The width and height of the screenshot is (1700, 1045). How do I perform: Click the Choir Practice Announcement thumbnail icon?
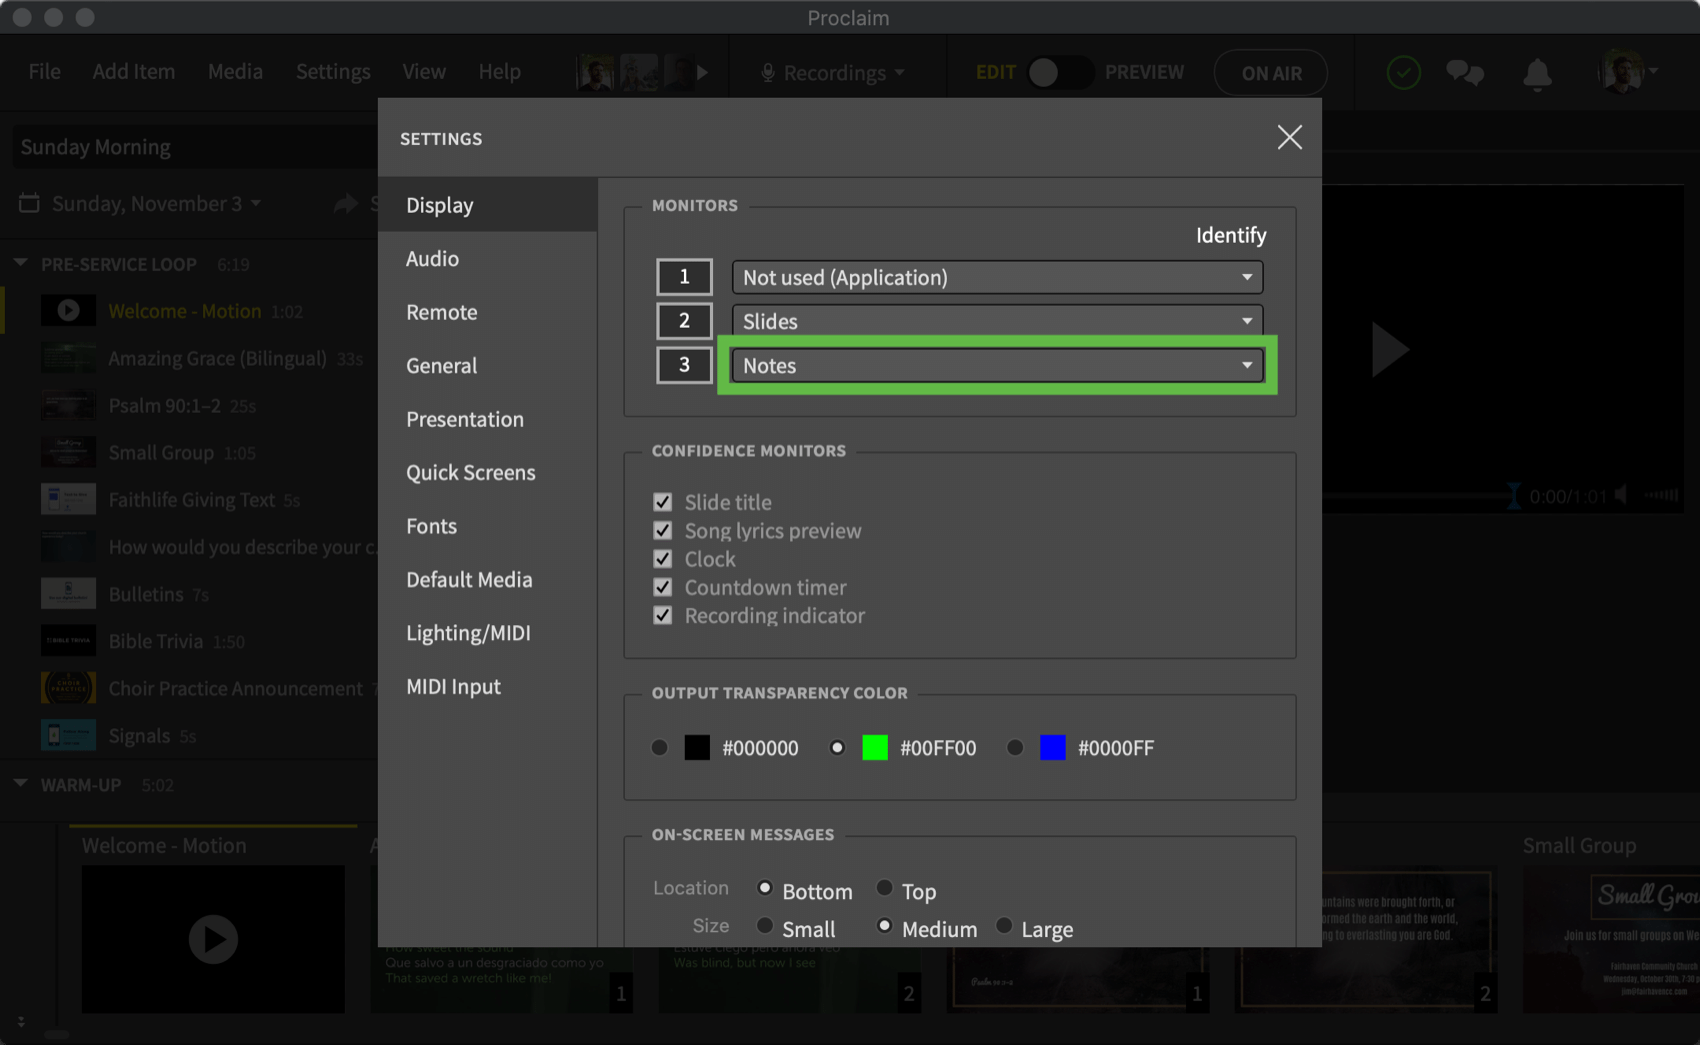(68, 688)
